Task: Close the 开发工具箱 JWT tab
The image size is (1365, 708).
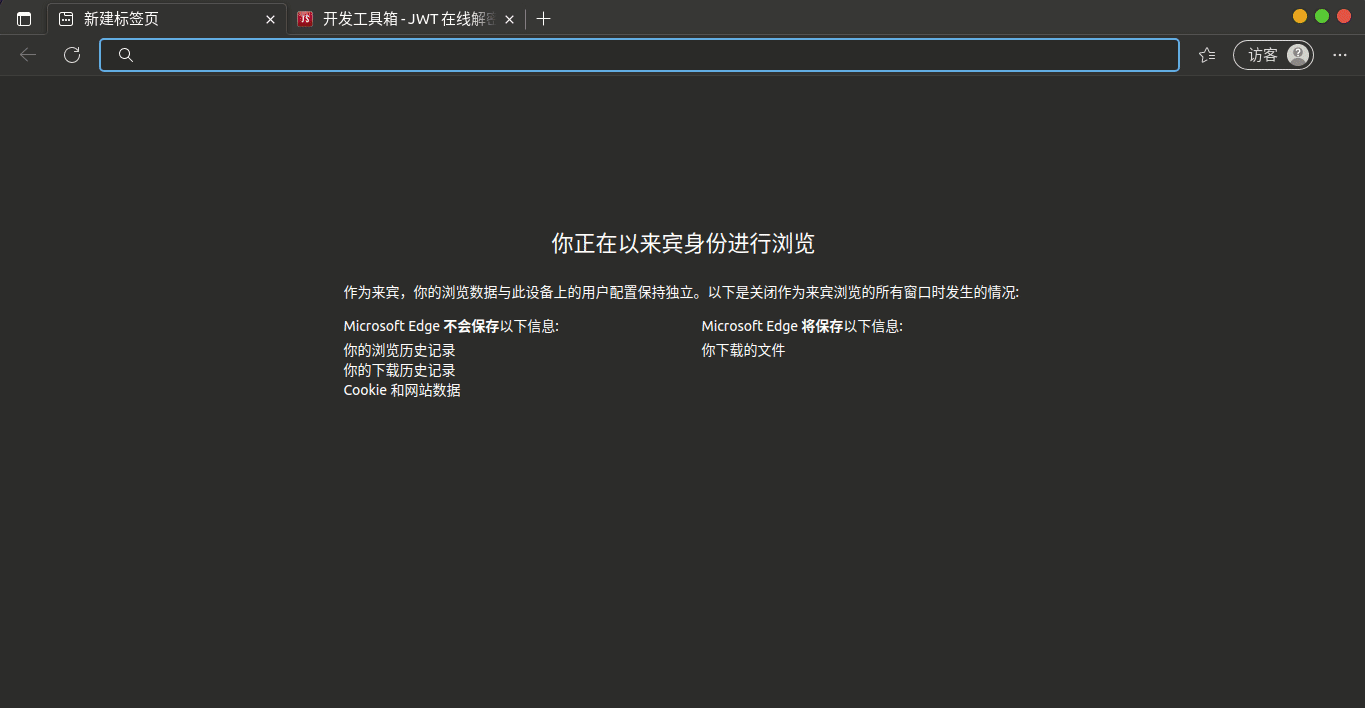Action: point(509,19)
